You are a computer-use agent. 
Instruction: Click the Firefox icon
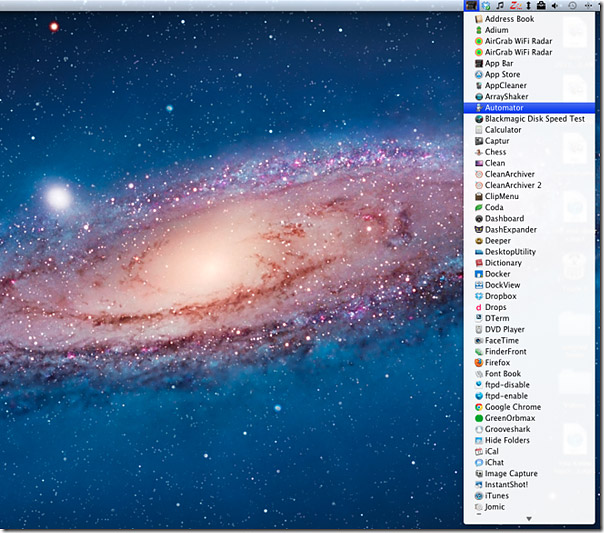click(479, 363)
